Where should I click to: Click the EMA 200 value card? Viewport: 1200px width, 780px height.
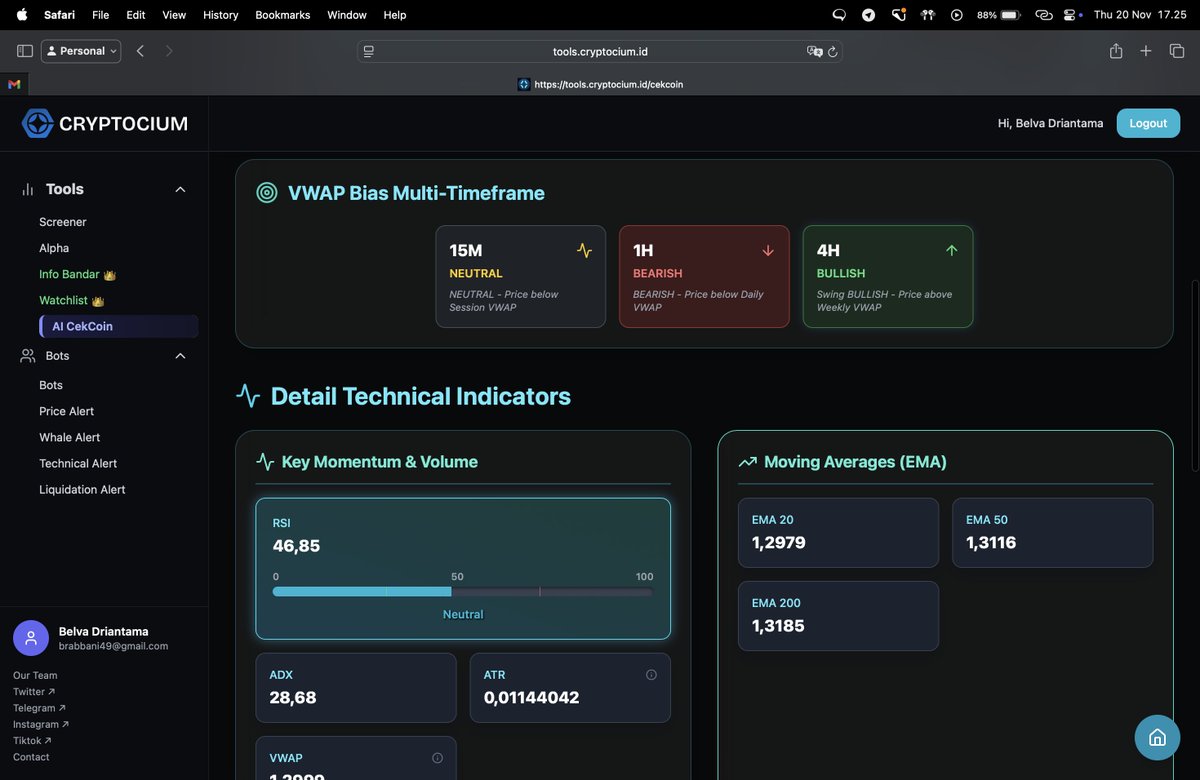pyautogui.click(x=838, y=616)
